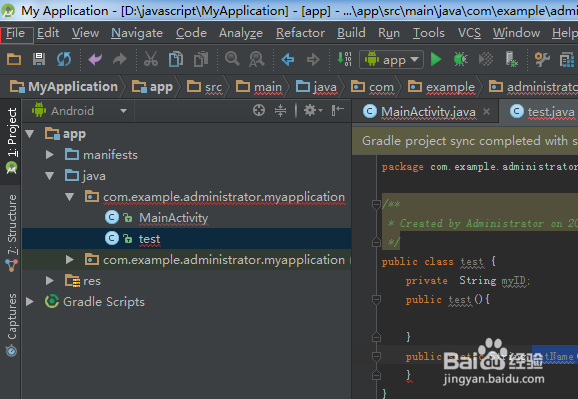Open the app run configuration dropdown
The width and height of the screenshot is (578, 399).
[391, 59]
